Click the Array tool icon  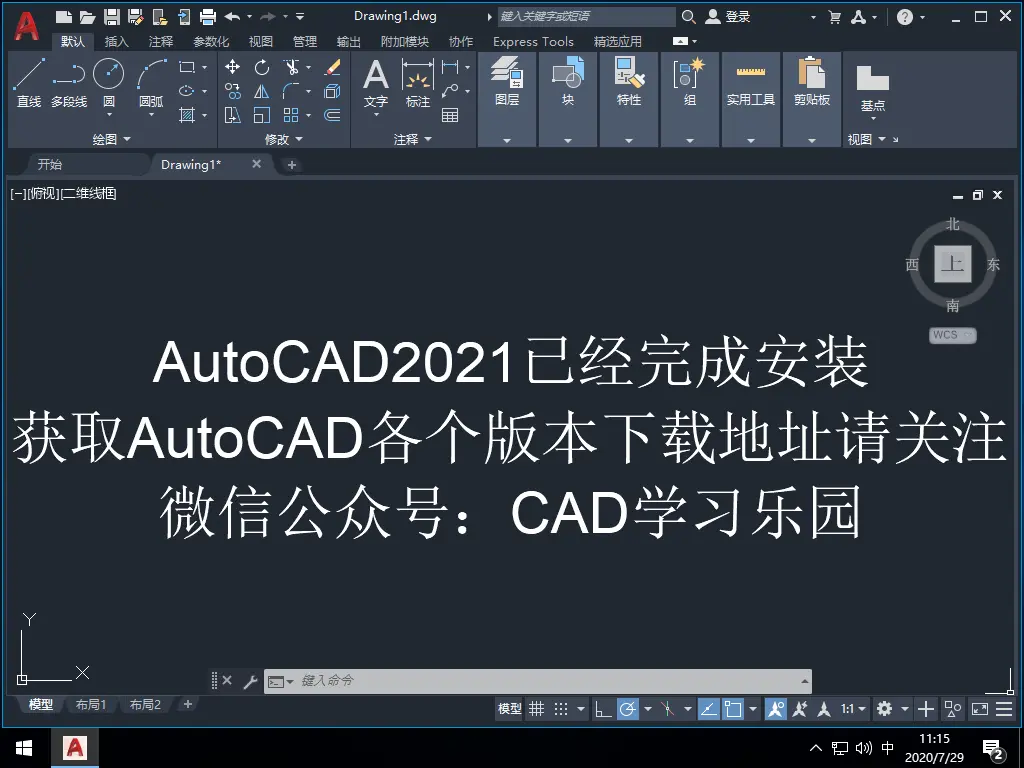click(291, 116)
